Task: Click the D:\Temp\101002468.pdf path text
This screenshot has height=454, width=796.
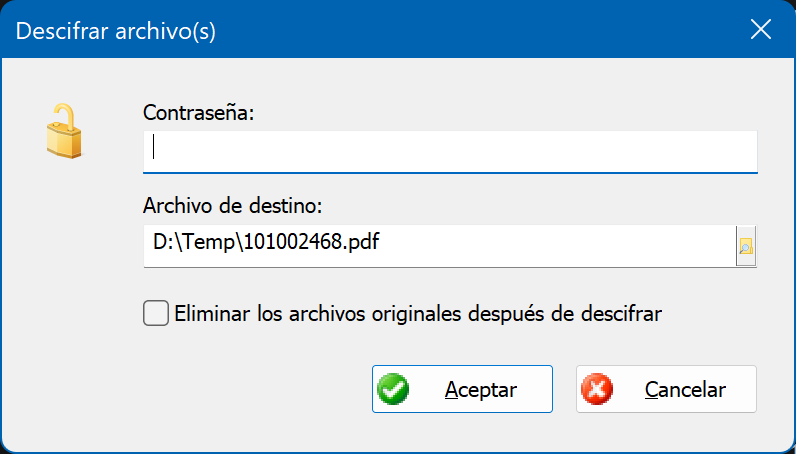Action: 266,242
